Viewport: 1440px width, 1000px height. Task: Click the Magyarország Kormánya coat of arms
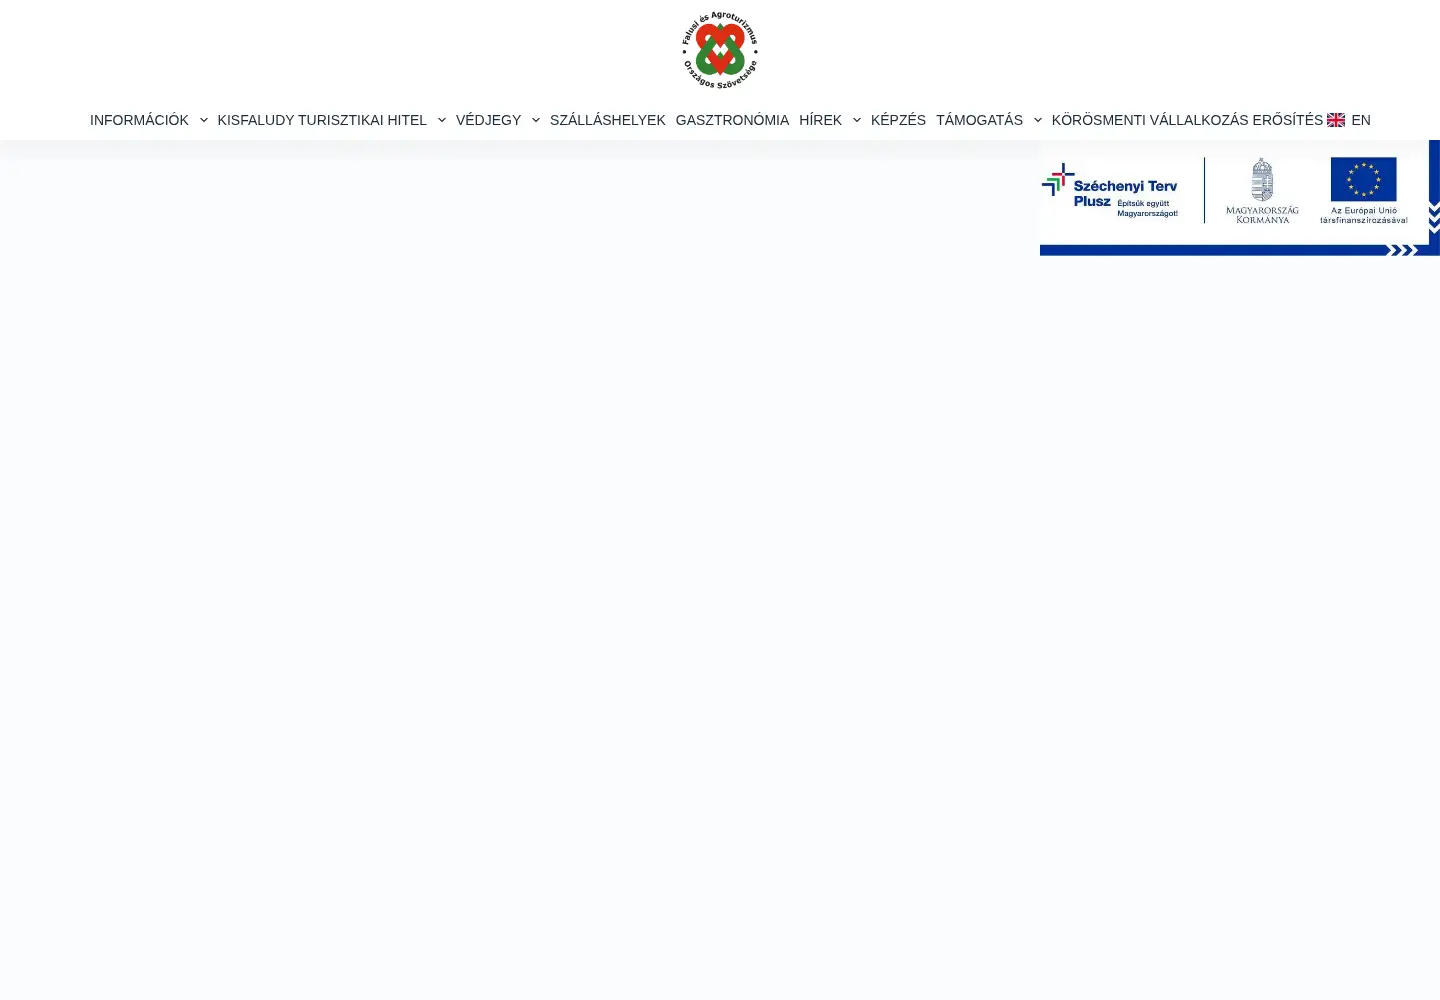click(x=1262, y=190)
